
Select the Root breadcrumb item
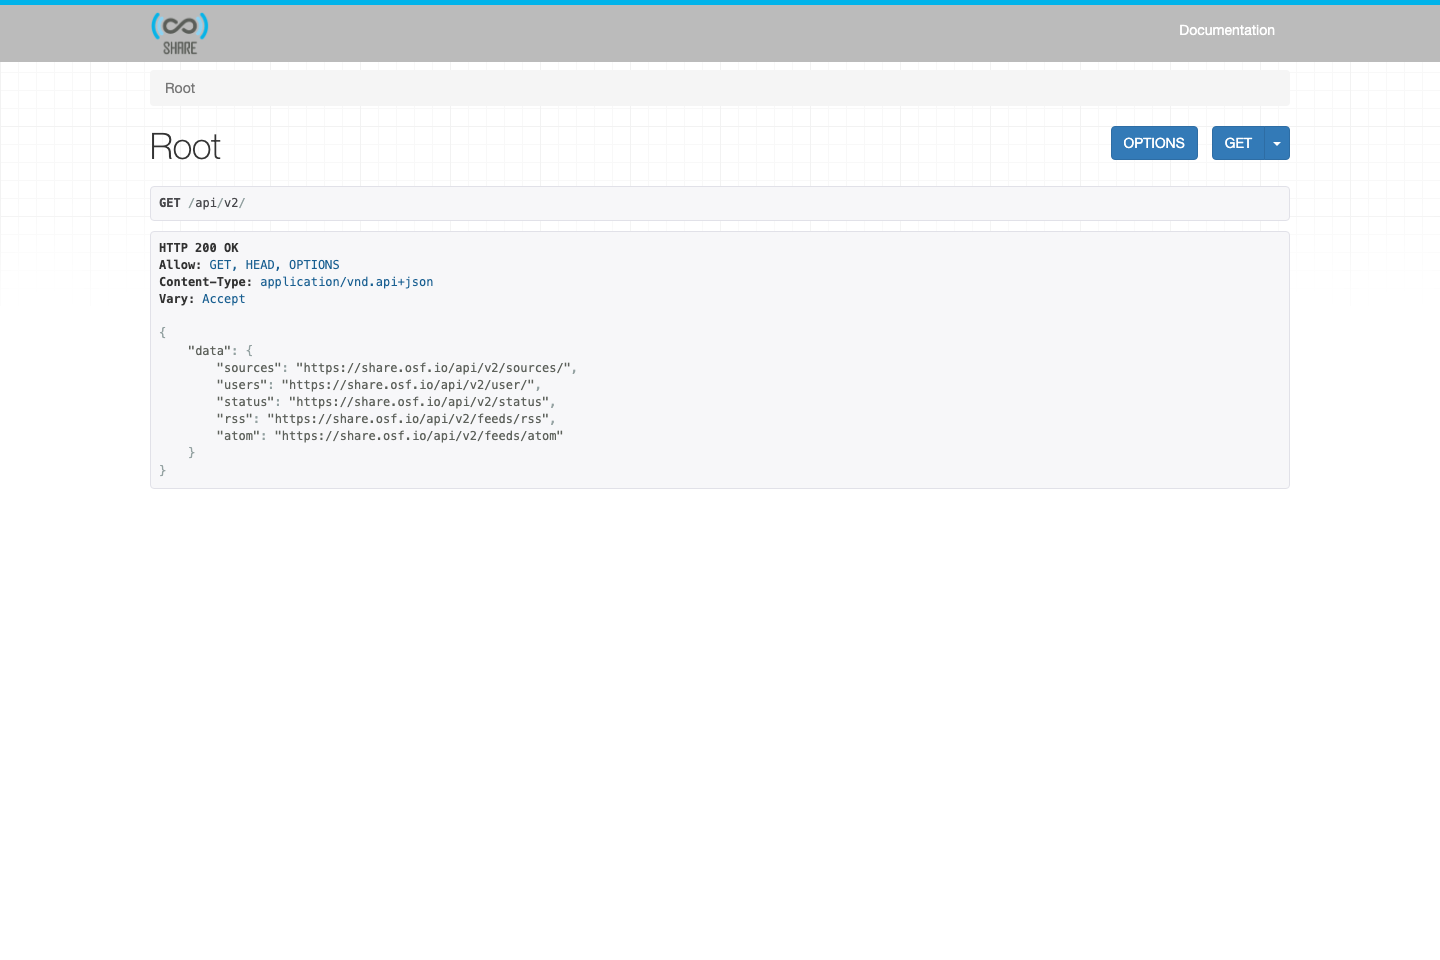point(180,88)
